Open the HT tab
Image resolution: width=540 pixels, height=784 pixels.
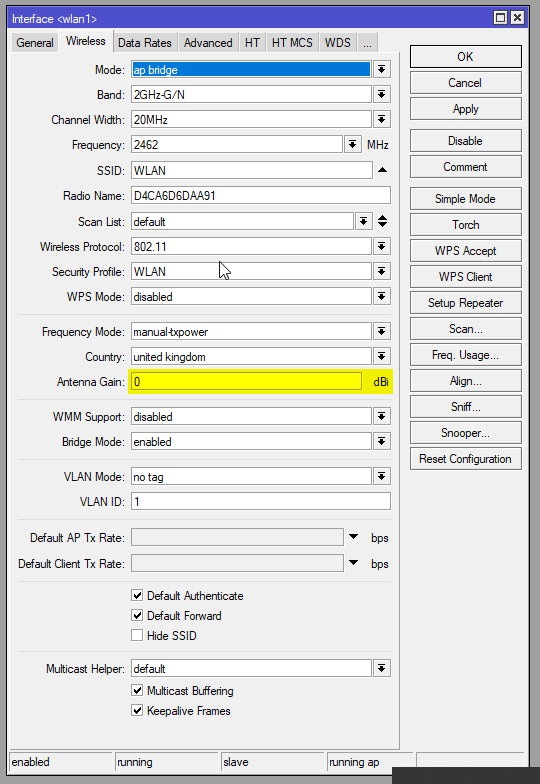252,43
